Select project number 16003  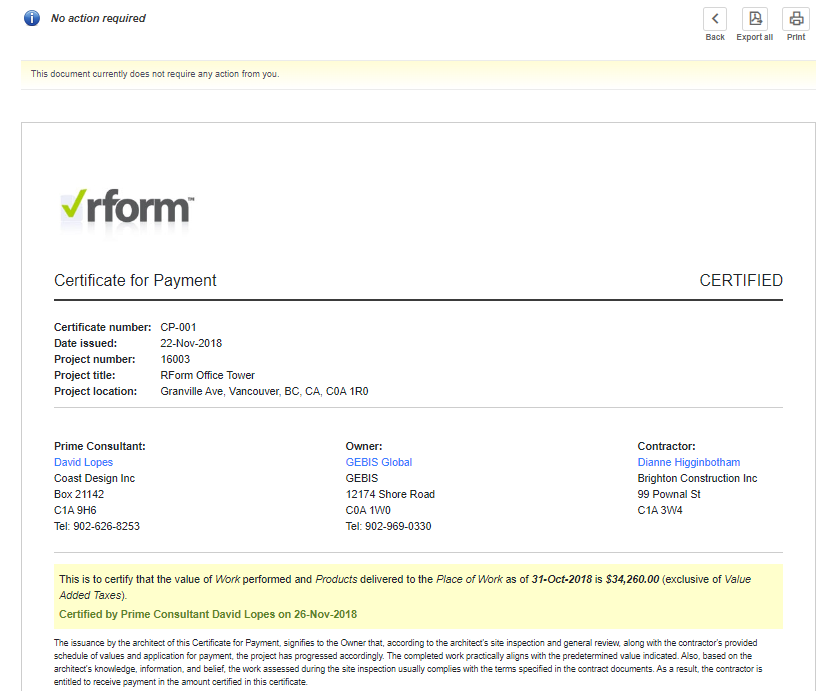tap(175, 359)
